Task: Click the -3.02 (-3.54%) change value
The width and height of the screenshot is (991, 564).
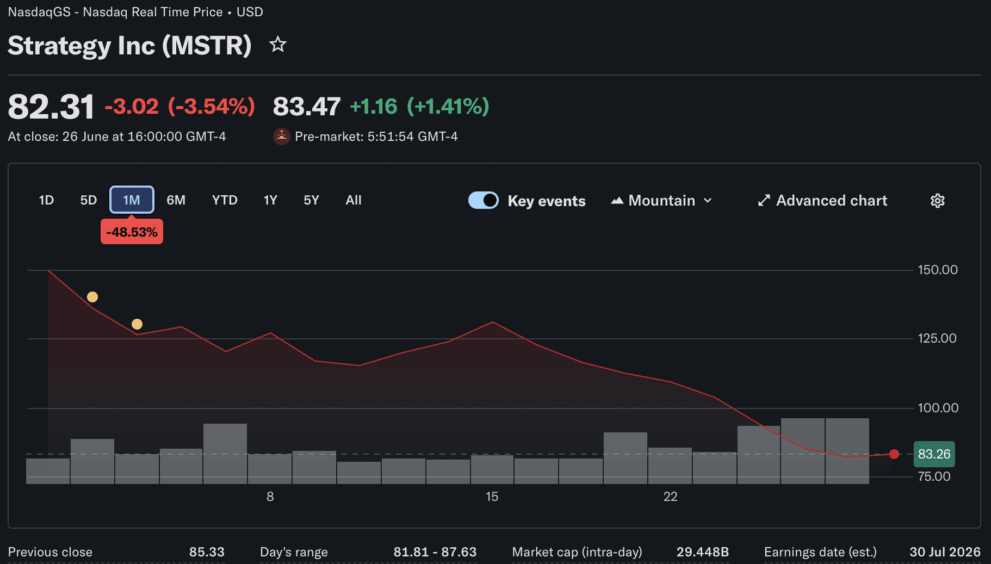Action: coord(179,106)
